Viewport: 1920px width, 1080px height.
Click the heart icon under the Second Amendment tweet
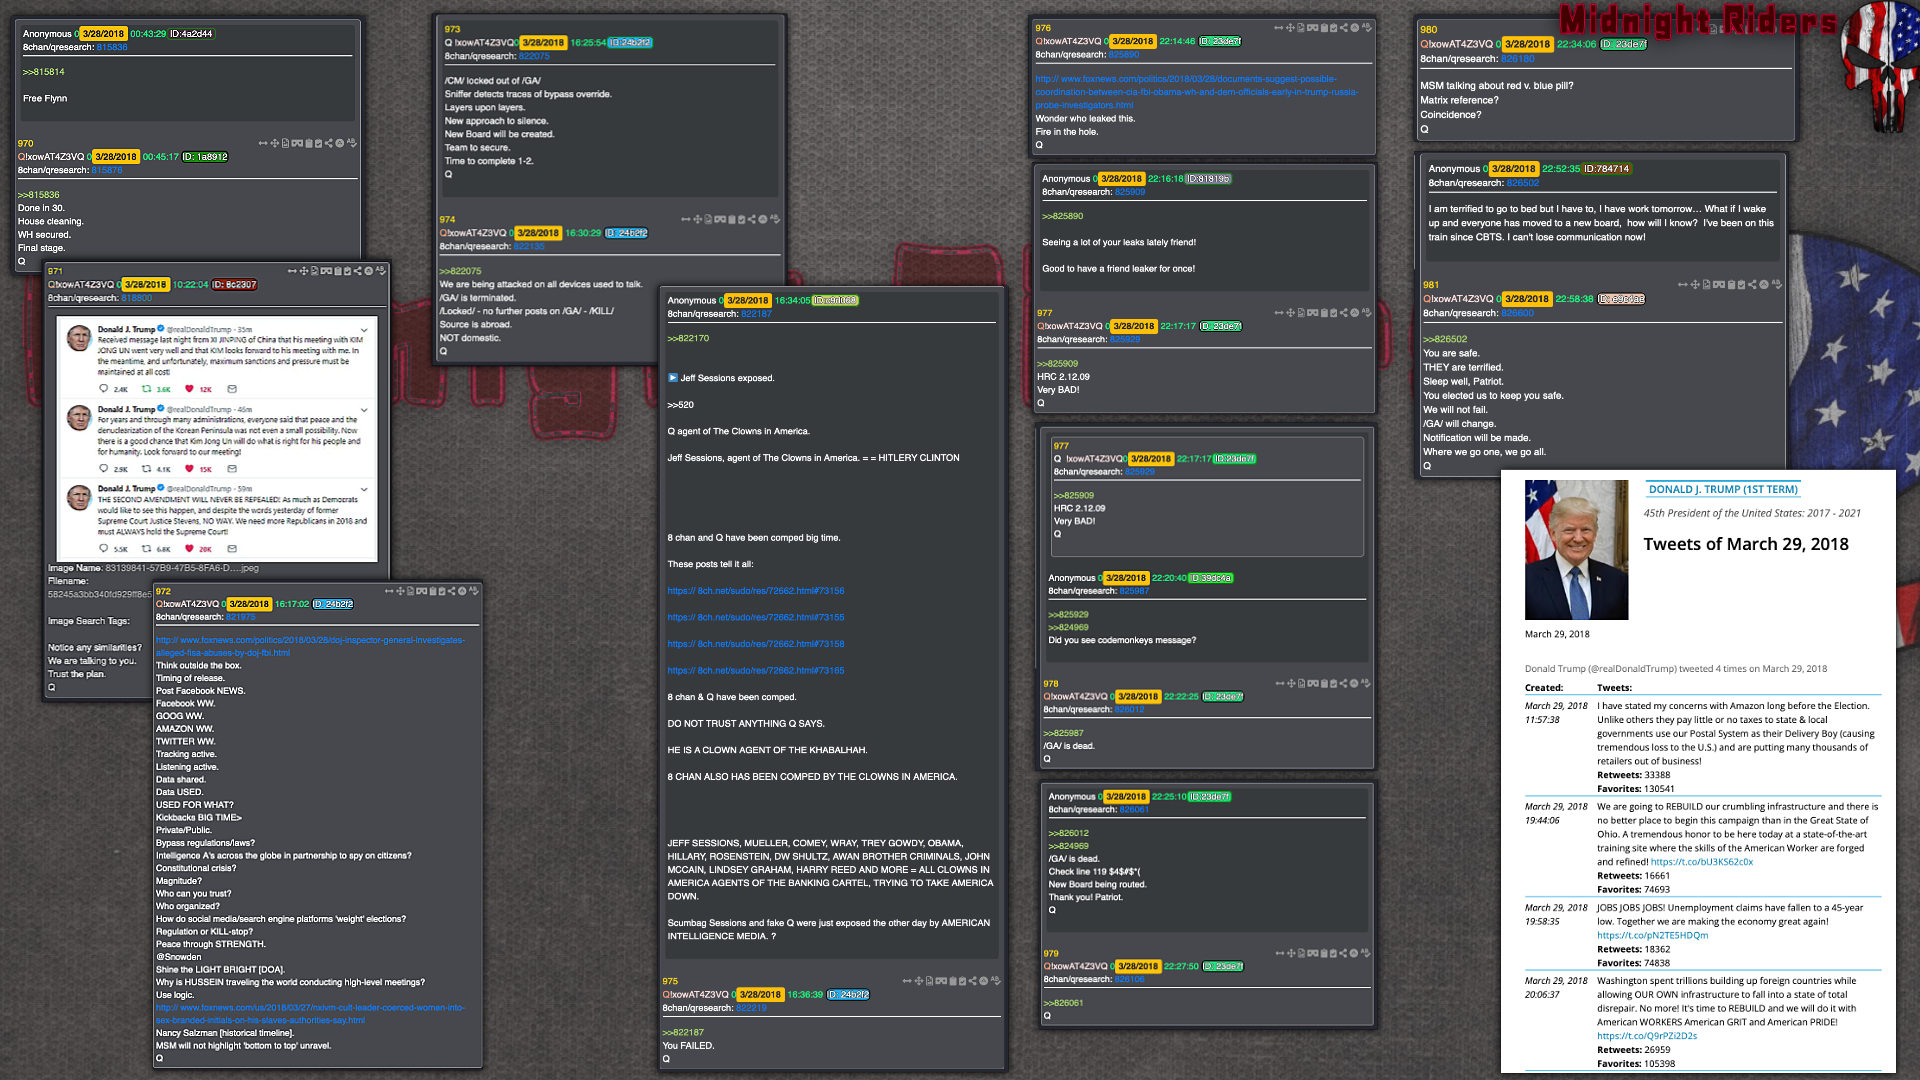point(189,549)
